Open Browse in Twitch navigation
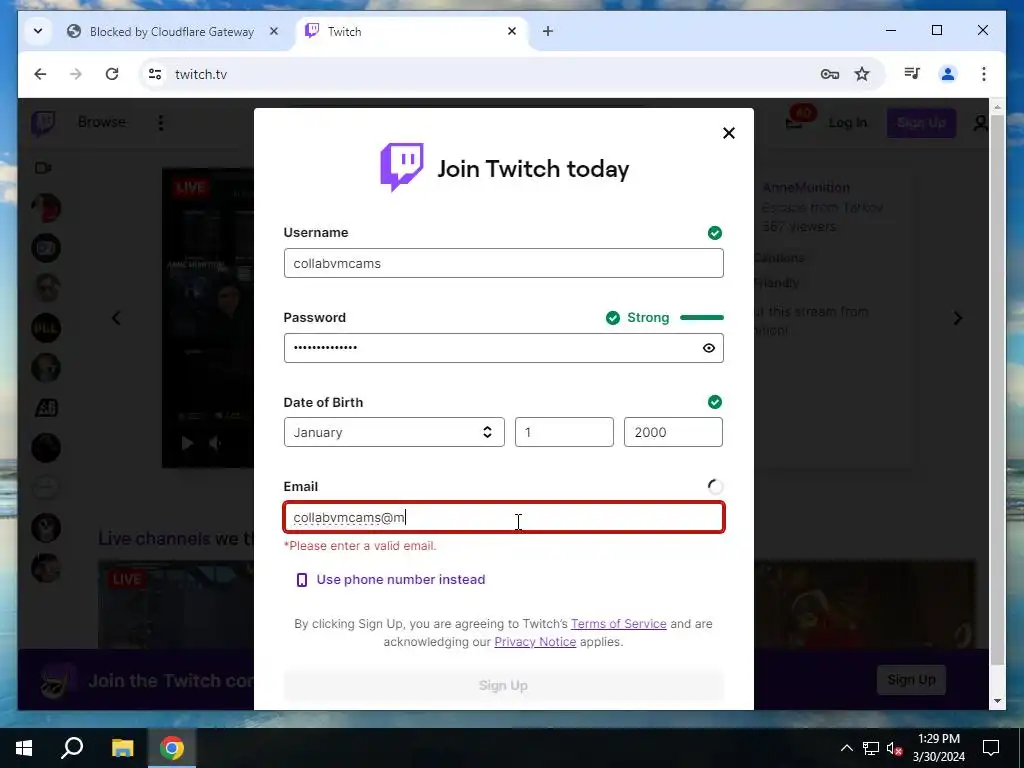 (x=101, y=122)
